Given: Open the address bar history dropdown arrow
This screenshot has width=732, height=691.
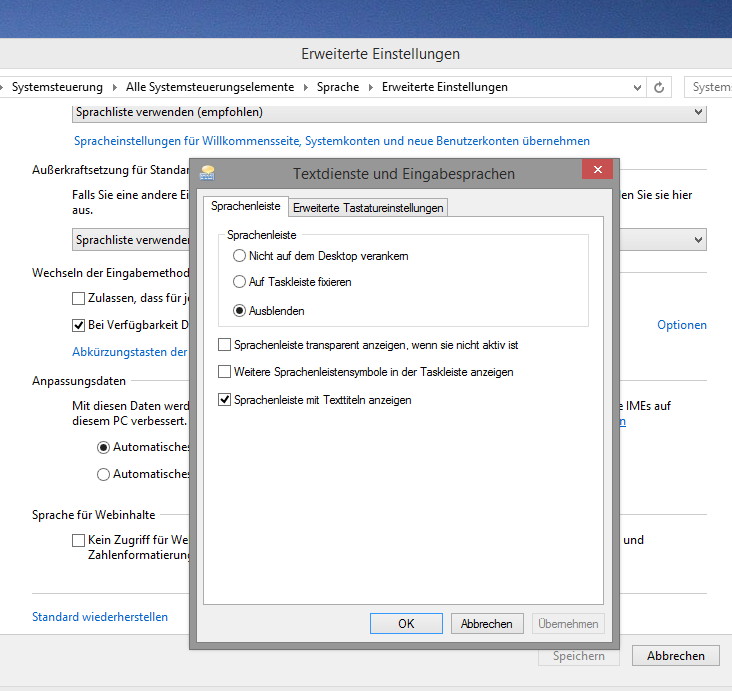Looking at the screenshot, I should 637,87.
